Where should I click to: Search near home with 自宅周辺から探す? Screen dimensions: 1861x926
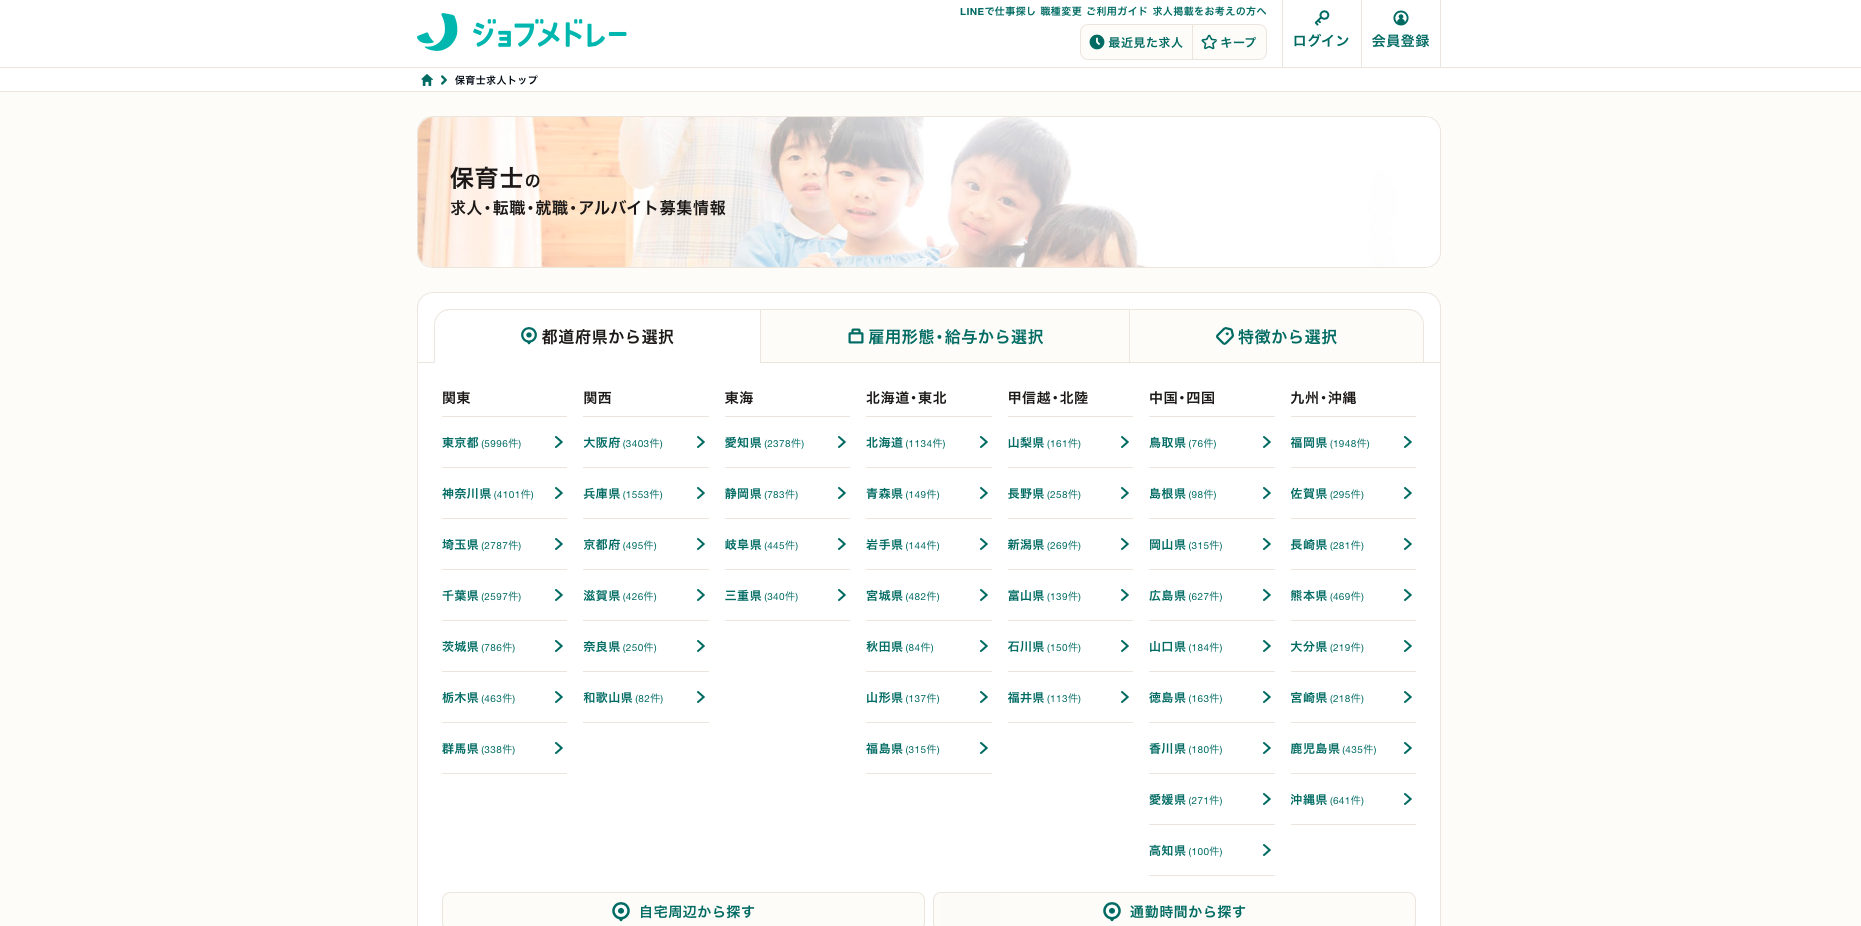coord(683,911)
